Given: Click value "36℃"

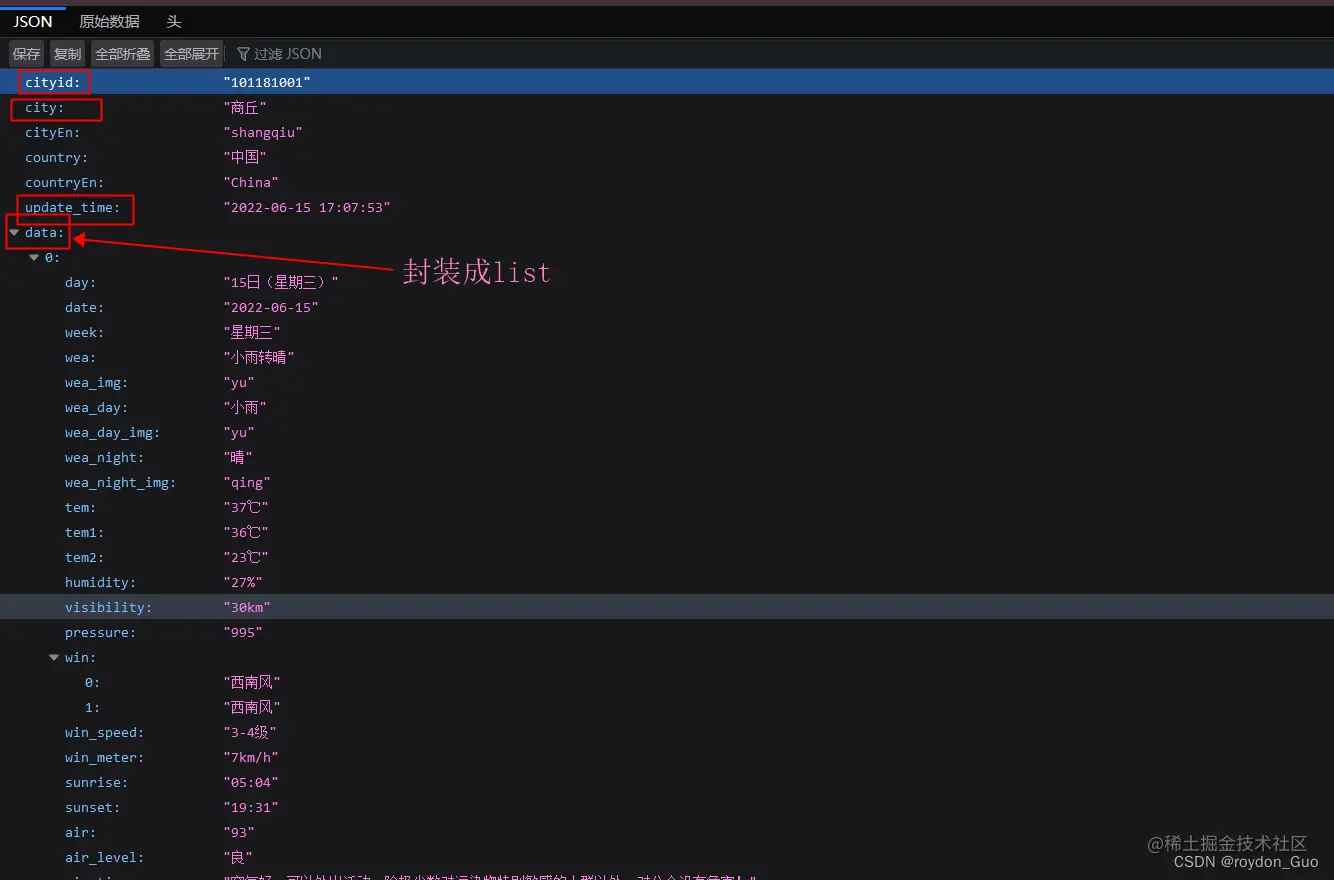Looking at the screenshot, I should (246, 532).
